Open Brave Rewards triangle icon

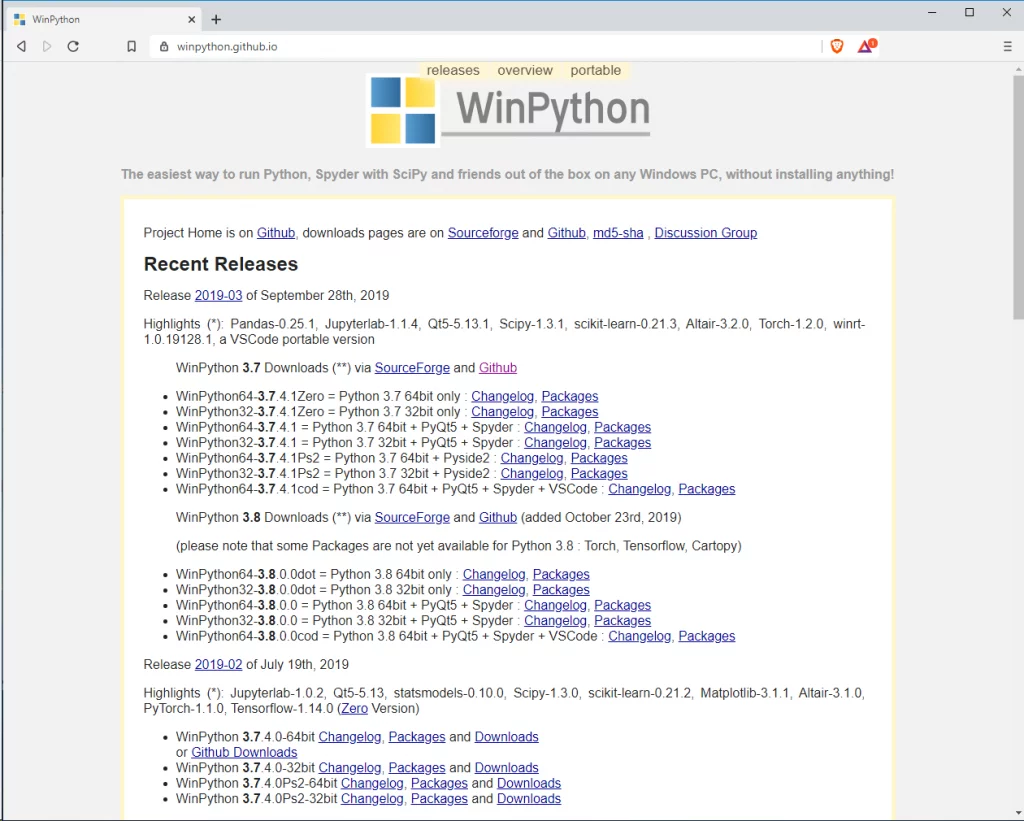[x=867, y=46]
